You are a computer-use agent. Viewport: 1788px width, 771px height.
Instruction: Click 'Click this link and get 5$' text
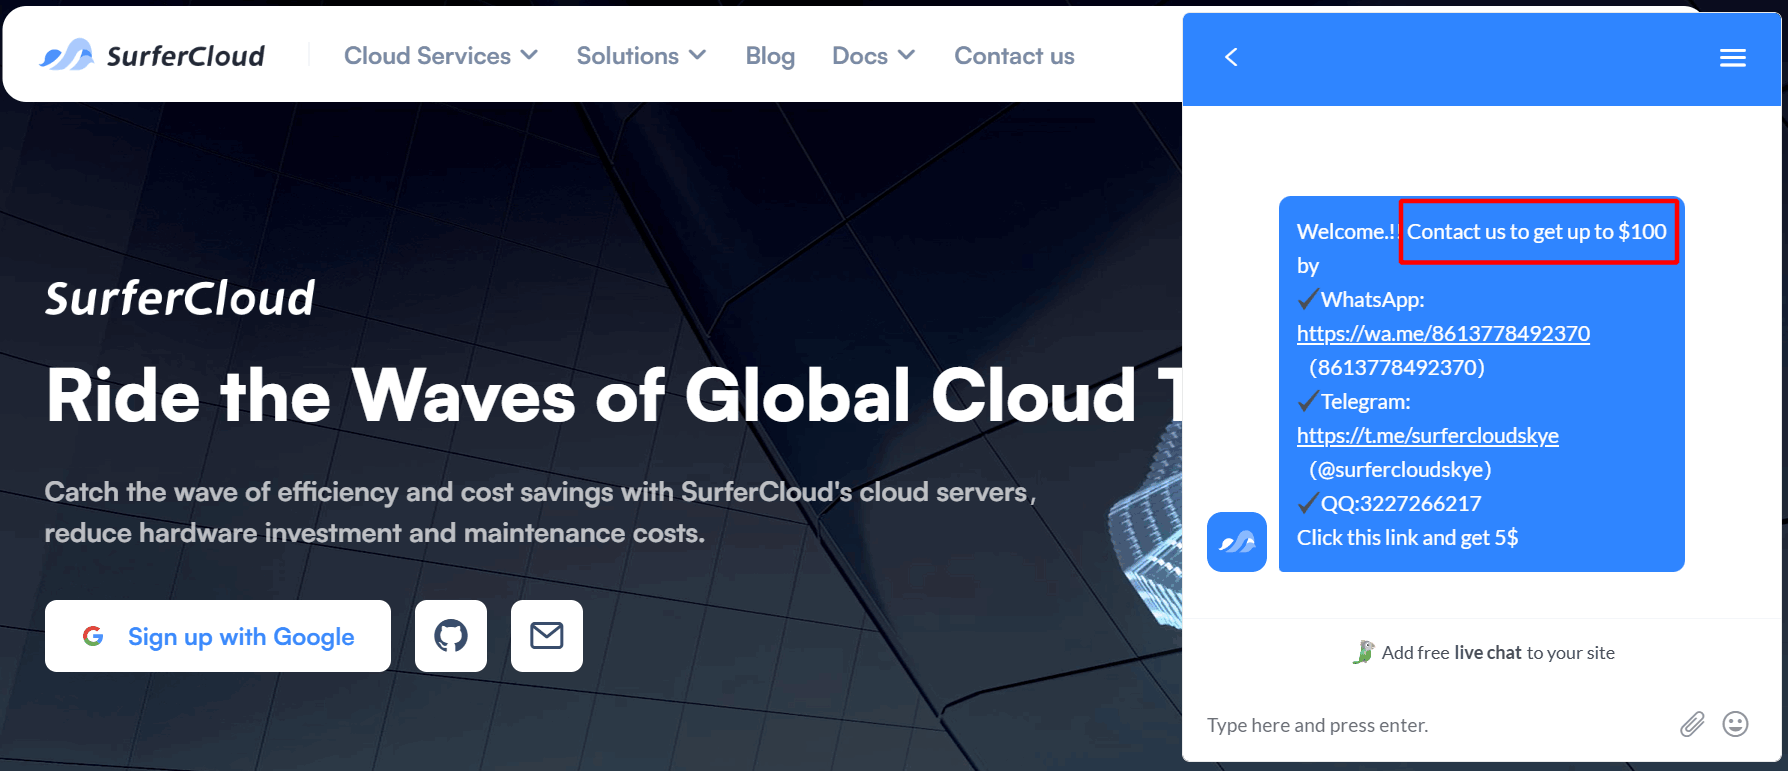[x=1407, y=538]
